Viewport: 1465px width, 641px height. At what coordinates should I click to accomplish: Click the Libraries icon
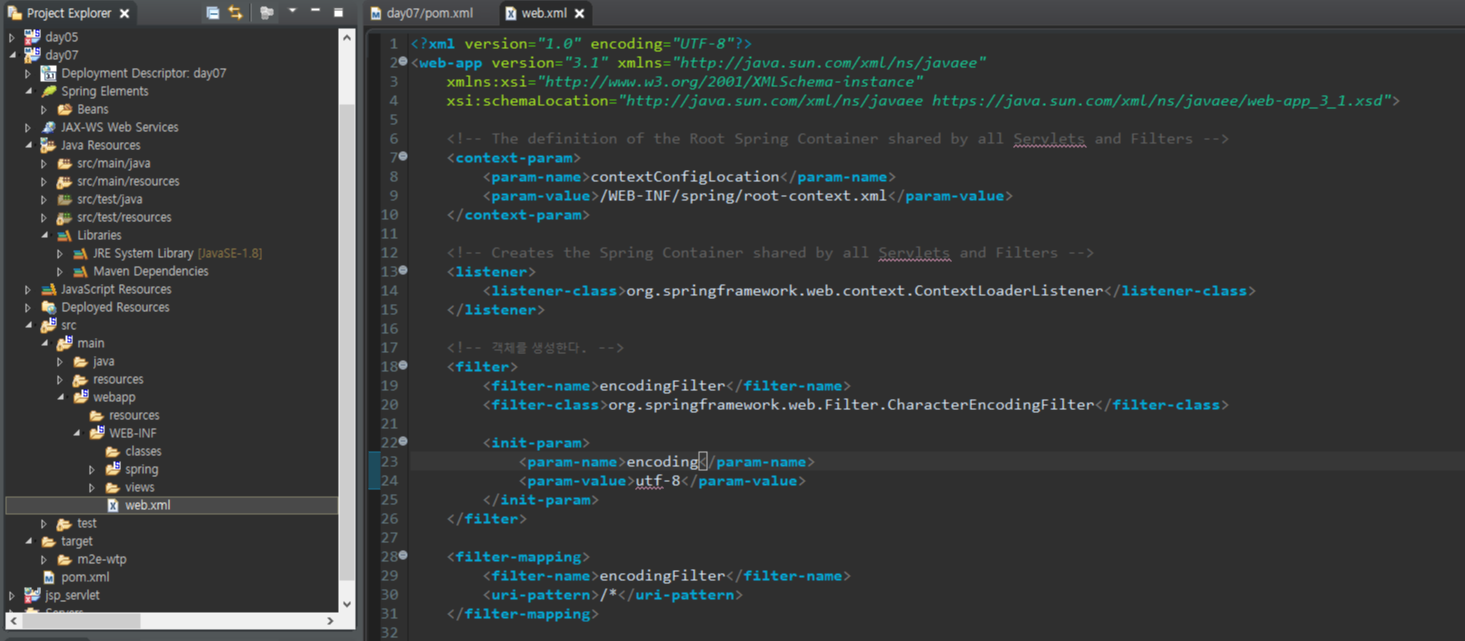coord(64,235)
